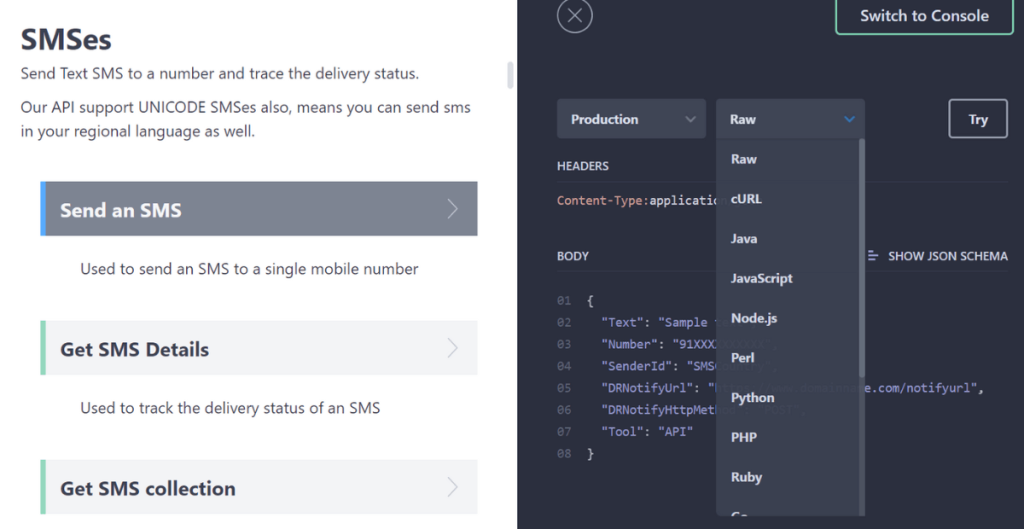Viewport: 1024px width, 529px height.
Task: Choose Perl from the language list
Action: (x=742, y=358)
